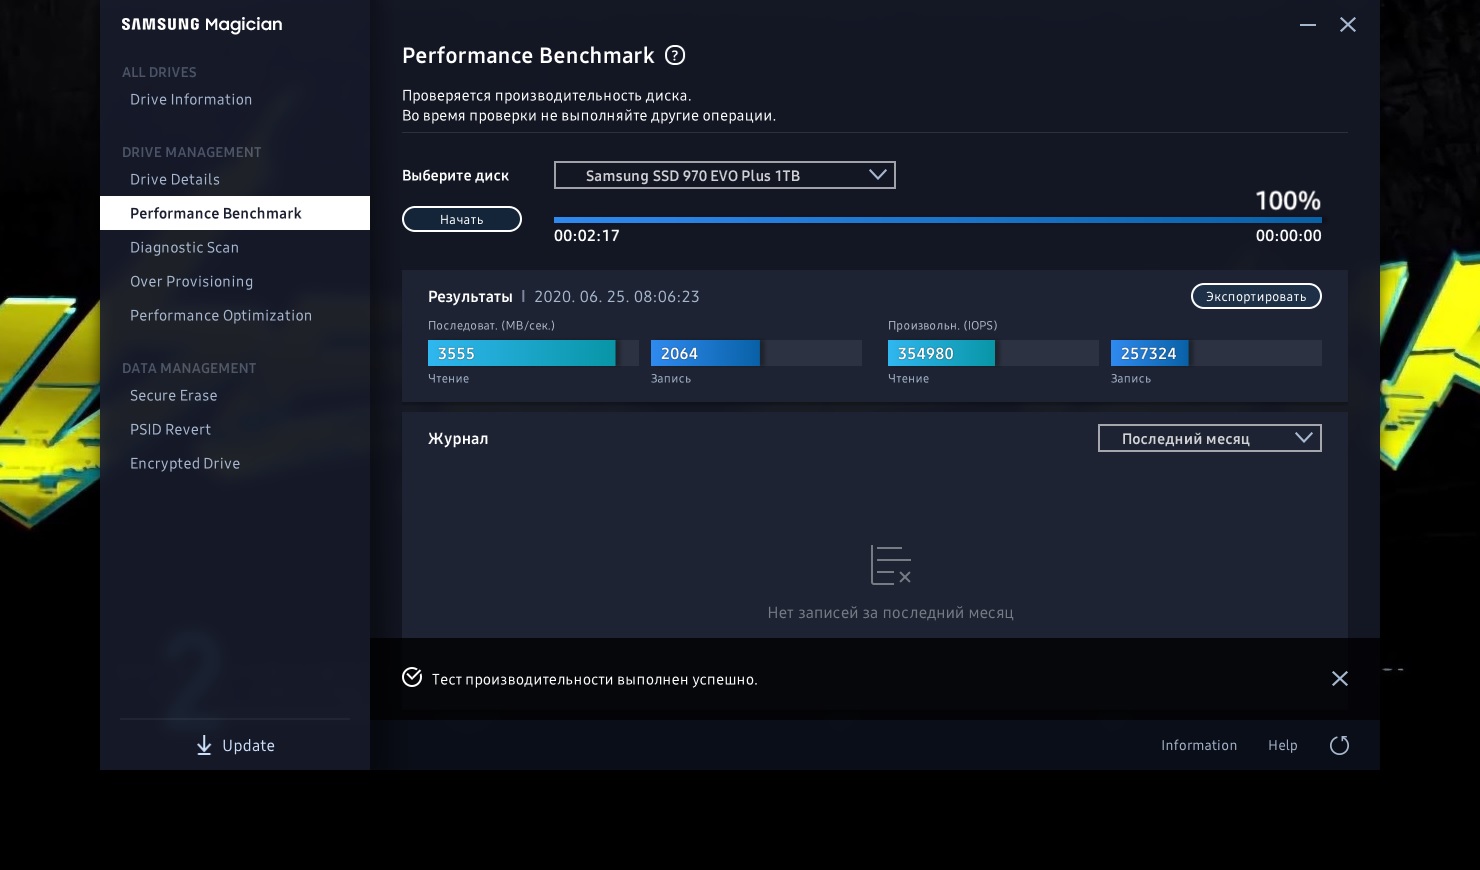Image resolution: width=1480 pixels, height=870 pixels.
Task: Click the Выберите диск label
Action: click(x=456, y=176)
